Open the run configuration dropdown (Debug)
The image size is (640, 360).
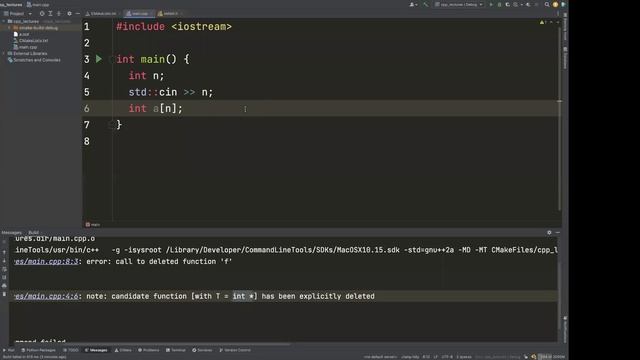click(x=459, y=4)
